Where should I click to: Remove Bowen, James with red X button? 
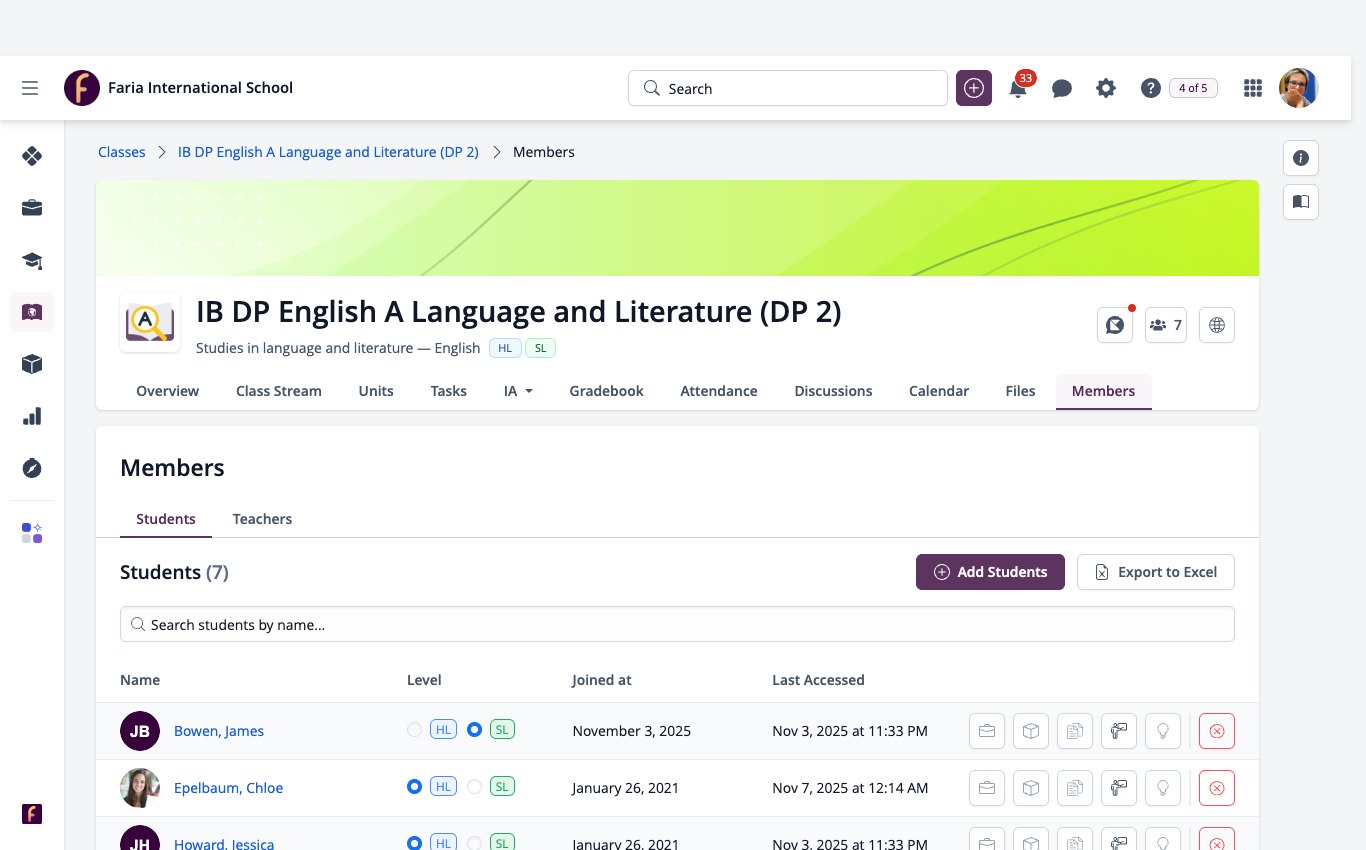(x=1217, y=731)
